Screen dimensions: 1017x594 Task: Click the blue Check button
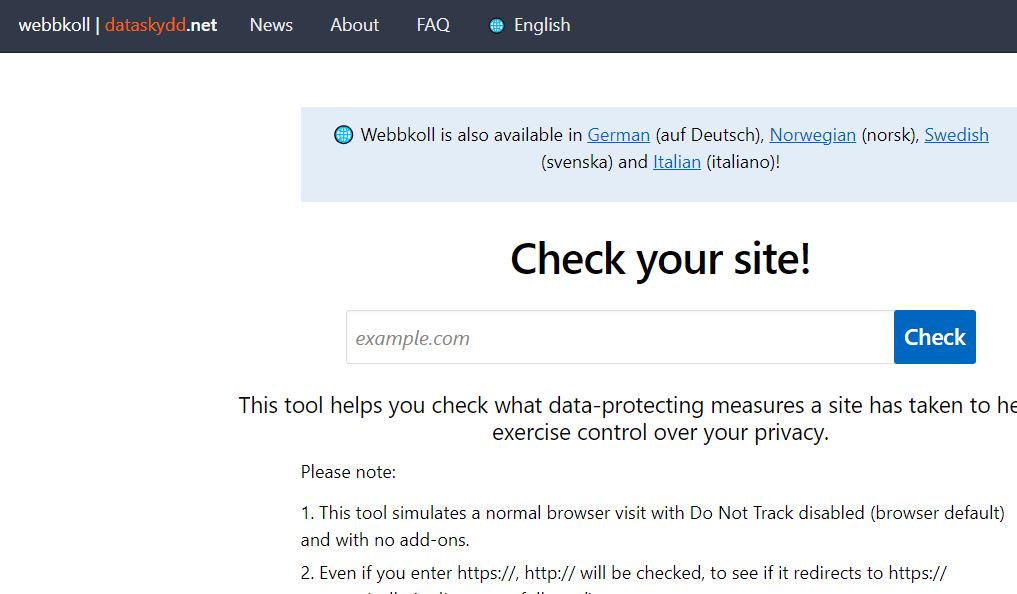935,337
